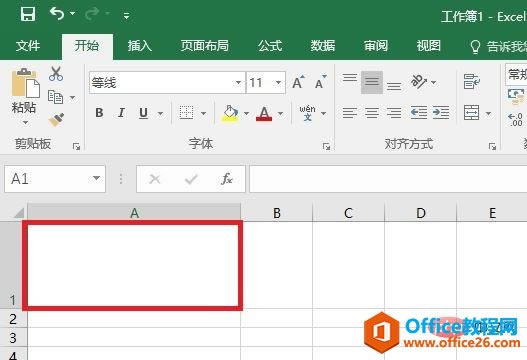Click Merge and Center icon

click(472, 113)
